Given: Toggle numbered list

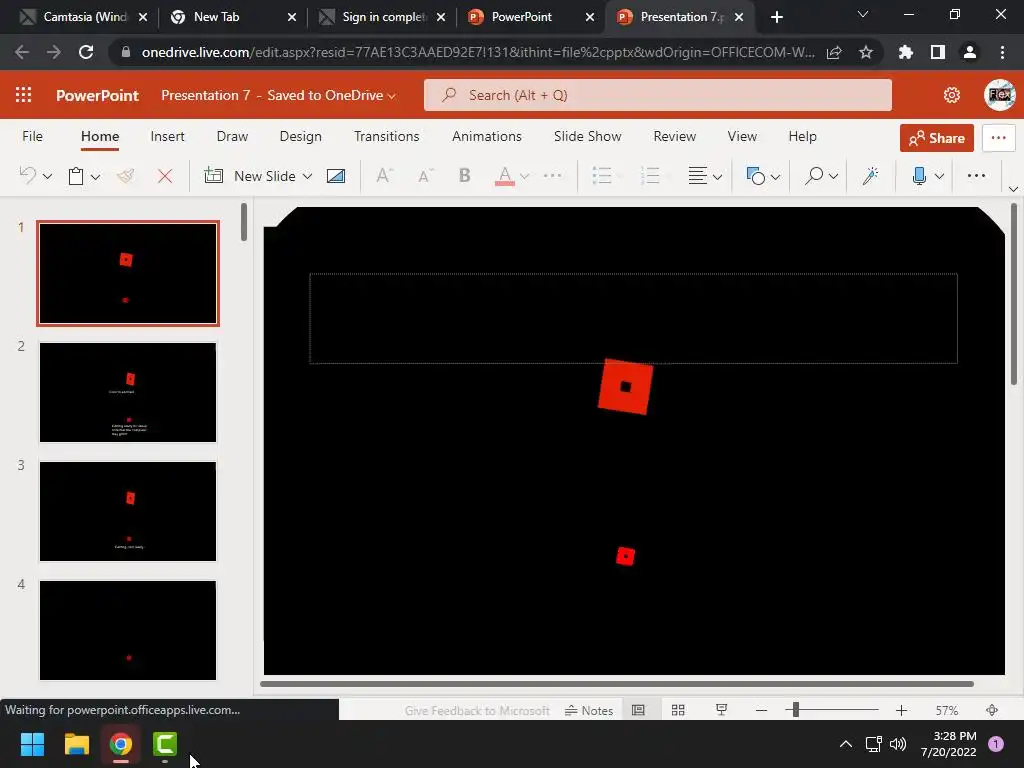Looking at the screenshot, I should tap(650, 176).
